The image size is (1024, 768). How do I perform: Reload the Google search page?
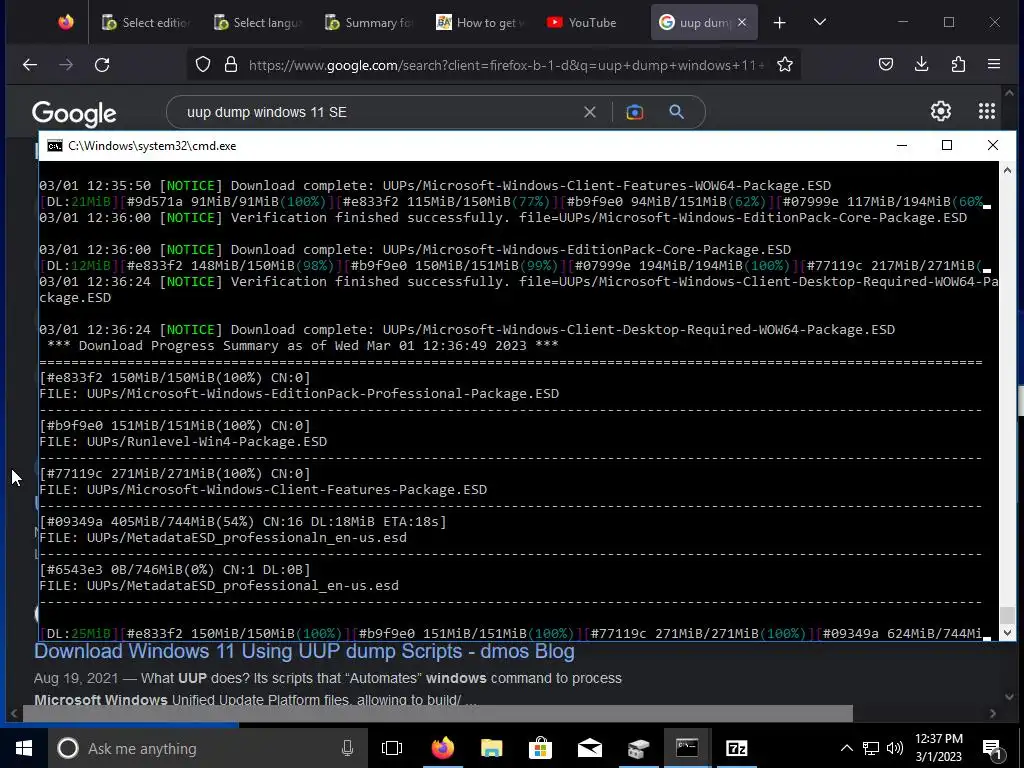[102, 65]
